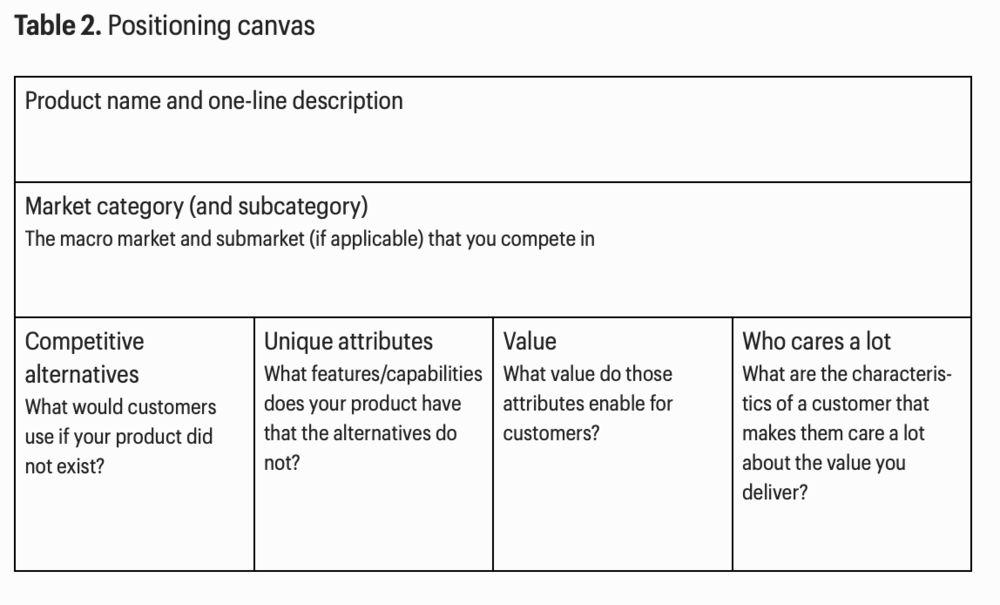The height and width of the screenshot is (605, 1000).
Task: Select the 'Unique attributes' heading
Action: tap(348, 342)
